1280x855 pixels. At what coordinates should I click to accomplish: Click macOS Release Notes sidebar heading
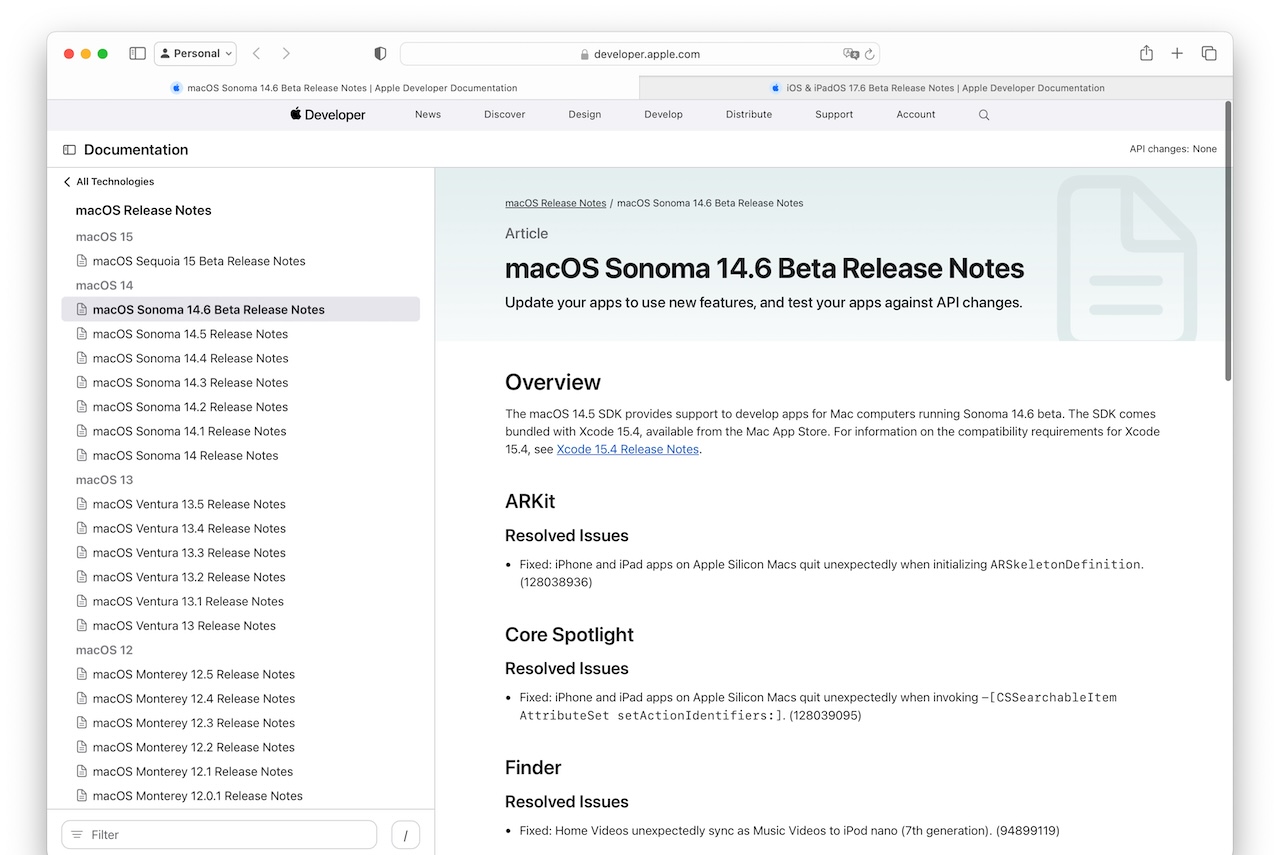[x=144, y=210]
